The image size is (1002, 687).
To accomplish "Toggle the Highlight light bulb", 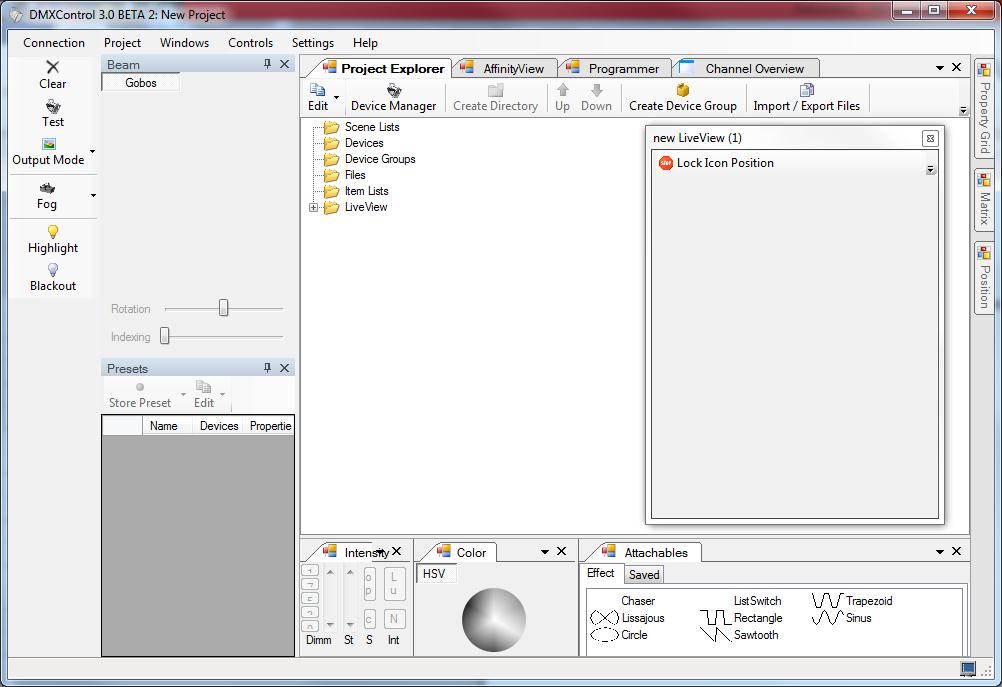I will click(53, 232).
